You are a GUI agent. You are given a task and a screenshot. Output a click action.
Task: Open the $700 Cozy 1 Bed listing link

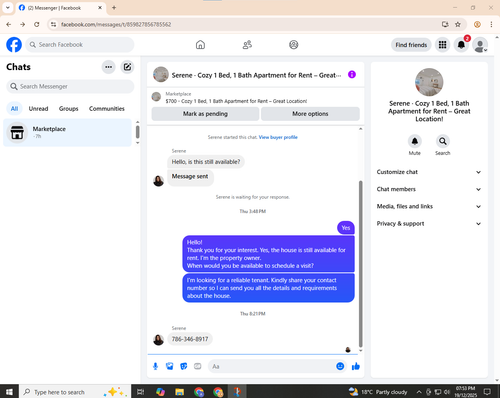coord(236,101)
